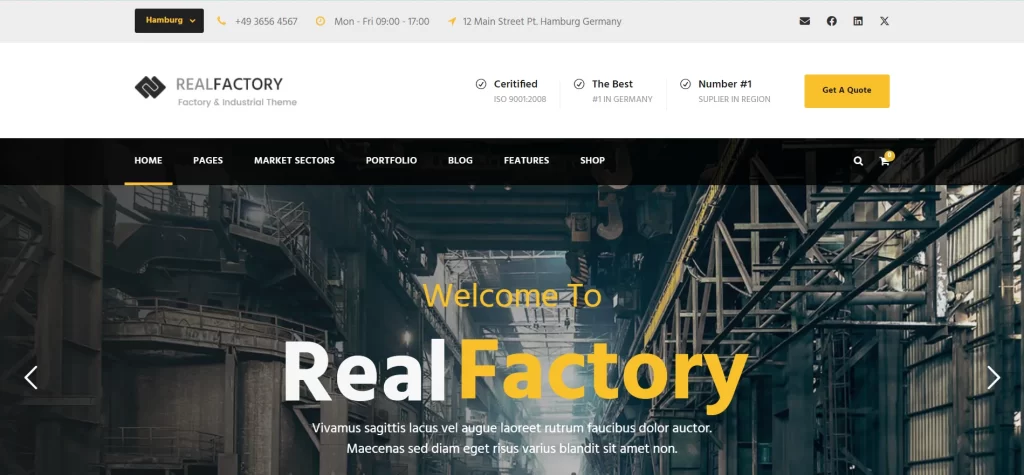
Task: Open the Market Sectors menu
Action: pyautogui.click(x=295, y=160)
